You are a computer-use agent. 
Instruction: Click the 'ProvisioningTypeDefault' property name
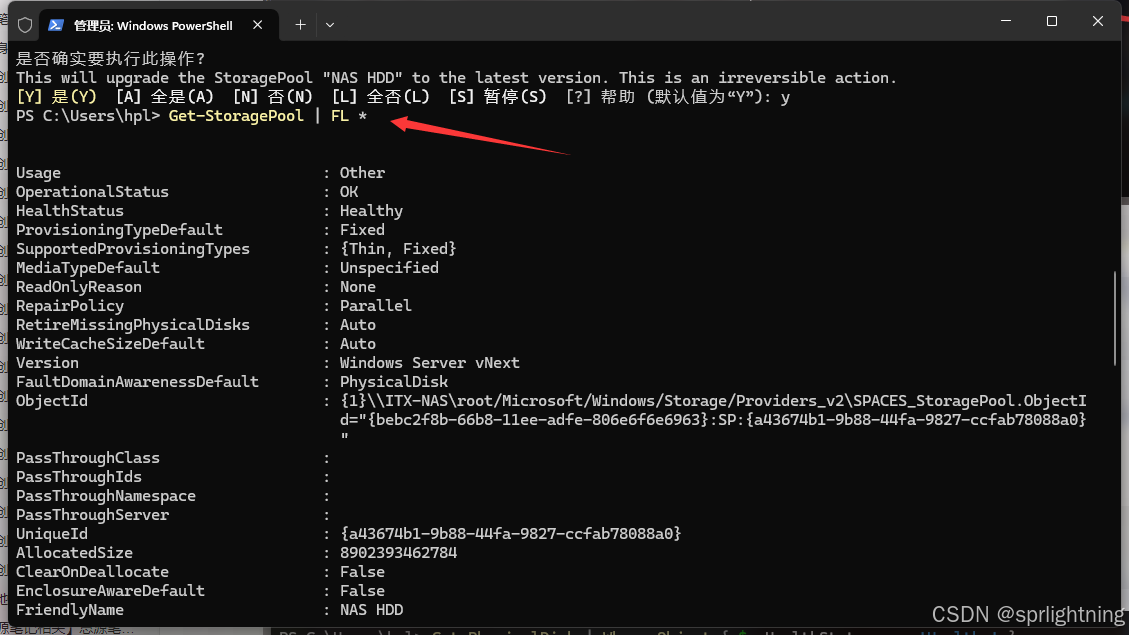[x=120, y=230]
